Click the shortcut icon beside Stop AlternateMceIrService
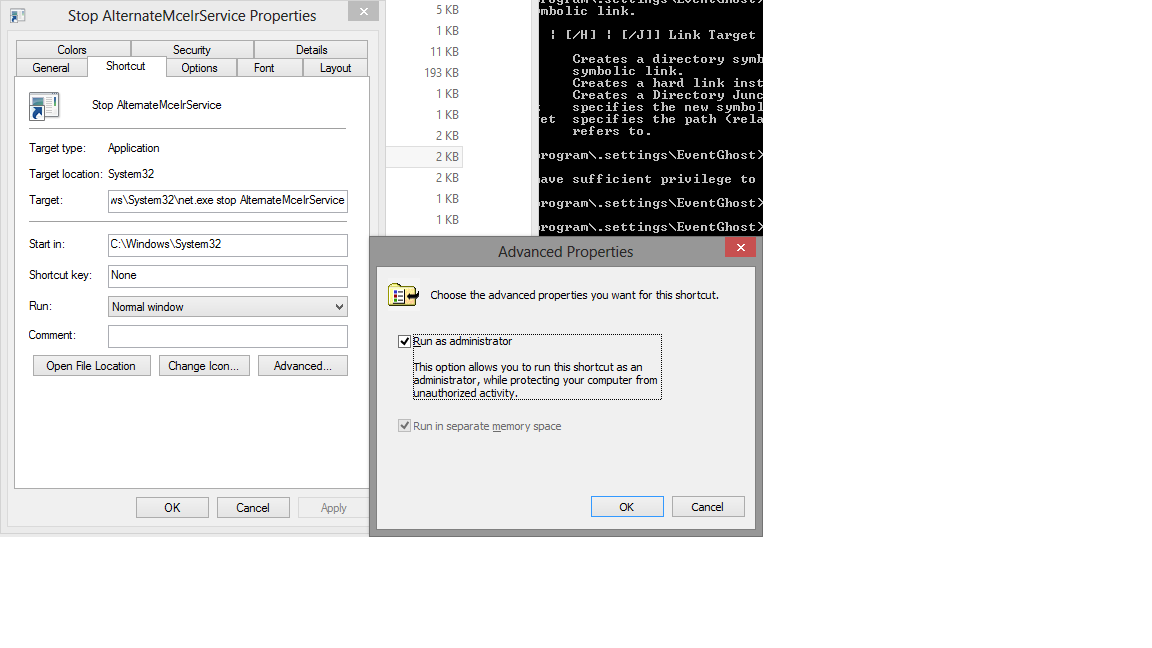 click(43, 106)
